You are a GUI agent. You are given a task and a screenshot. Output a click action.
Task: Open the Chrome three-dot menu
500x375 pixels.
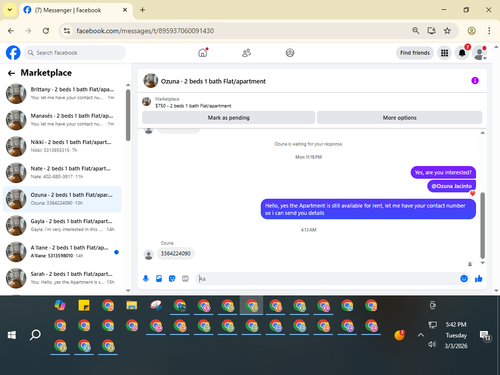point(489,31)
